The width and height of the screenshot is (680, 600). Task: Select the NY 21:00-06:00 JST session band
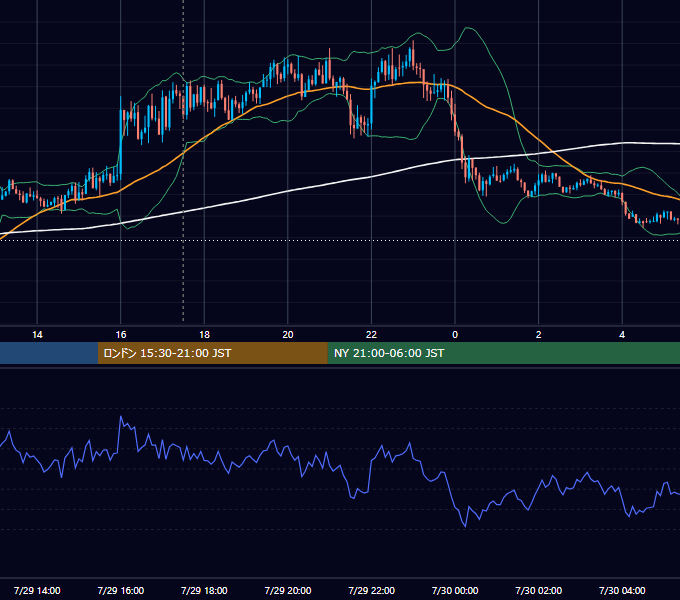tap(503, 353)
